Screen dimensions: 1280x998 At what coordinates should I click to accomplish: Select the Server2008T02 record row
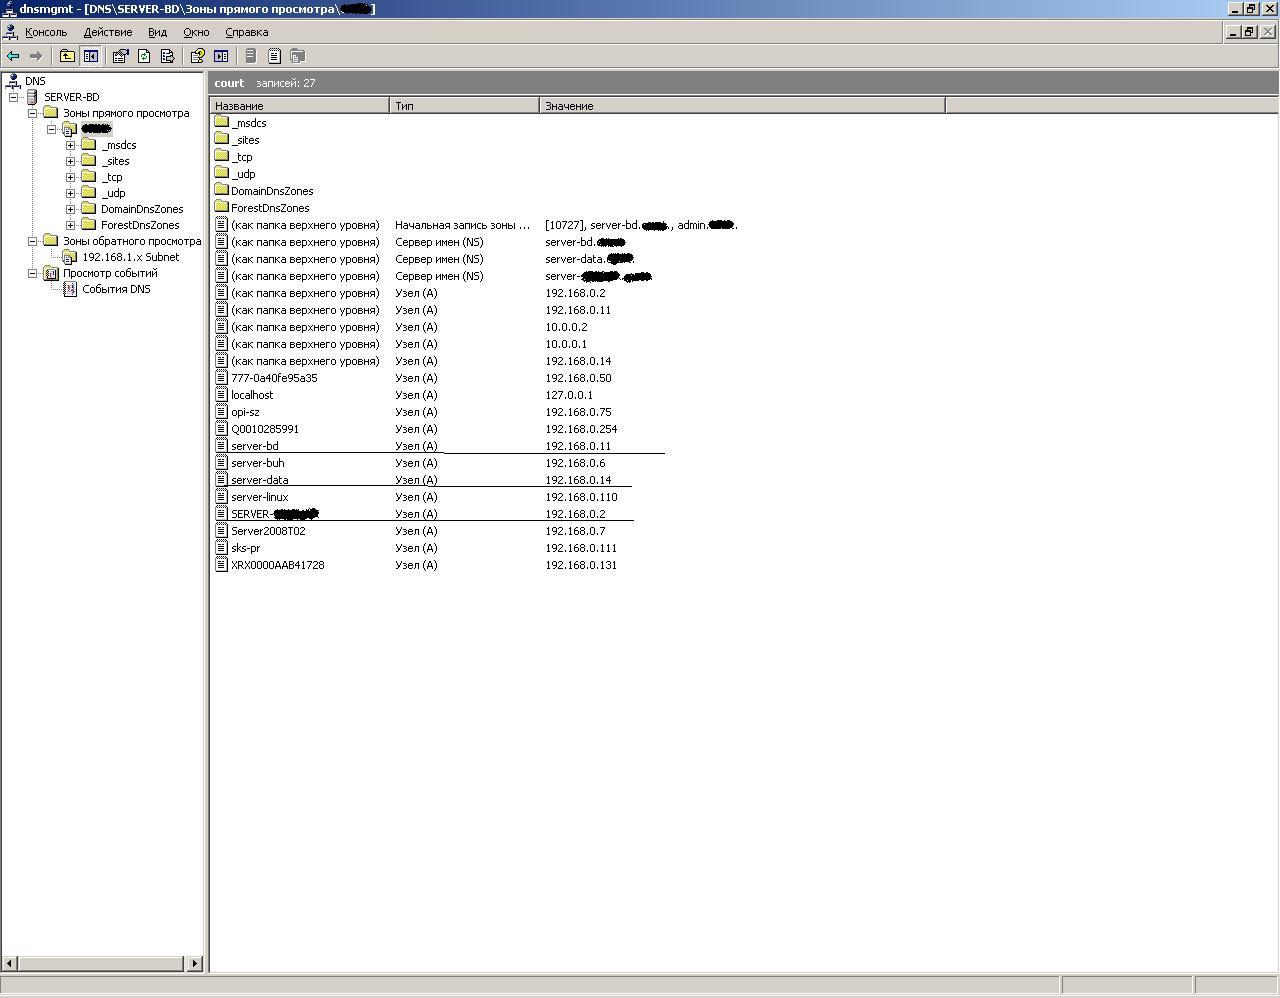point(410,531)
